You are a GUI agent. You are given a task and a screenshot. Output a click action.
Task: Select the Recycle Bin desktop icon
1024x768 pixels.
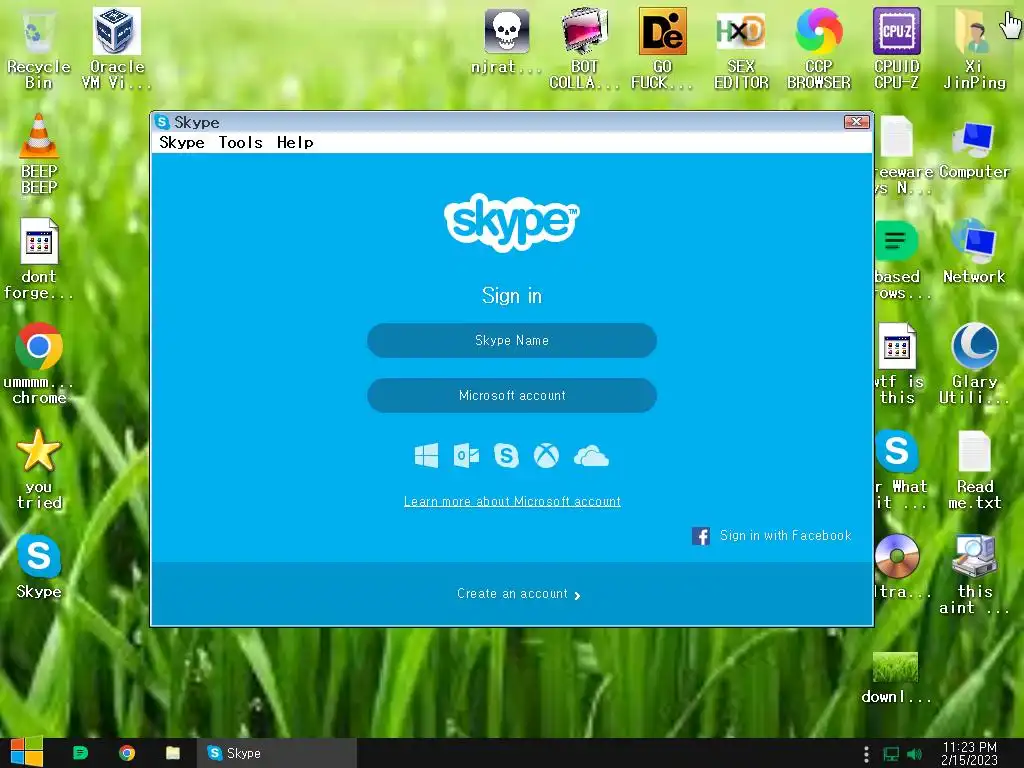39,47
